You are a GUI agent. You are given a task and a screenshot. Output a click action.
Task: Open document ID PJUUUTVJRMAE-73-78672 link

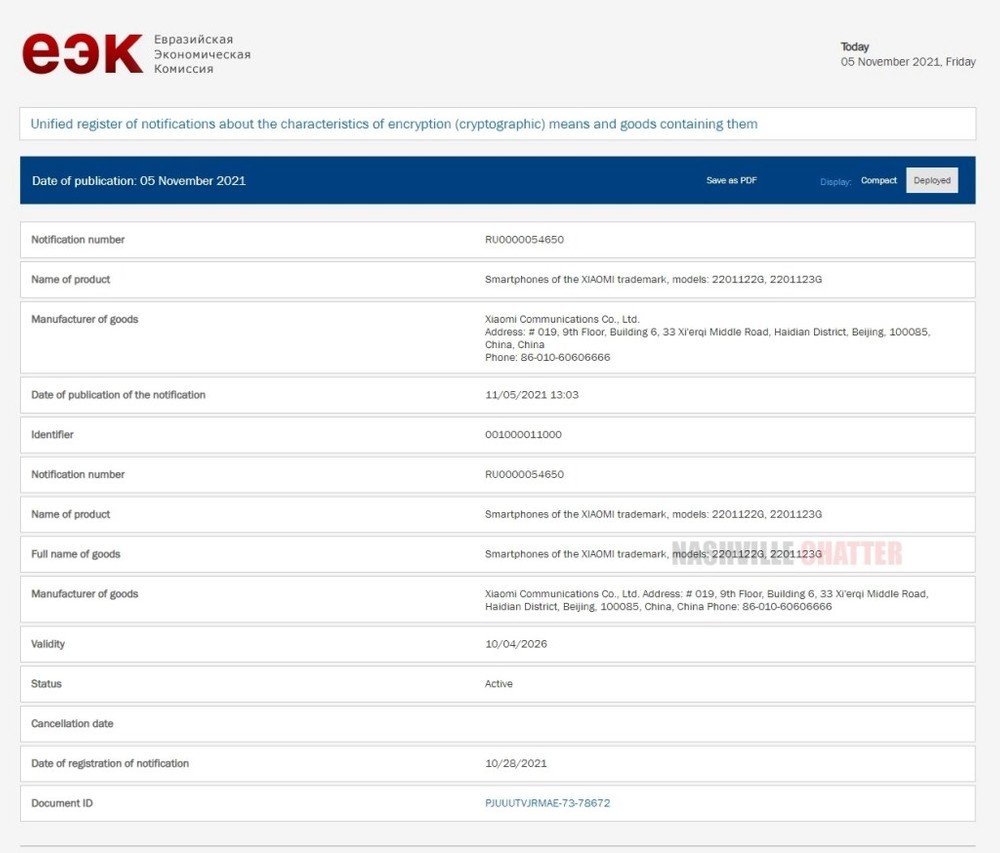point(547,803)
